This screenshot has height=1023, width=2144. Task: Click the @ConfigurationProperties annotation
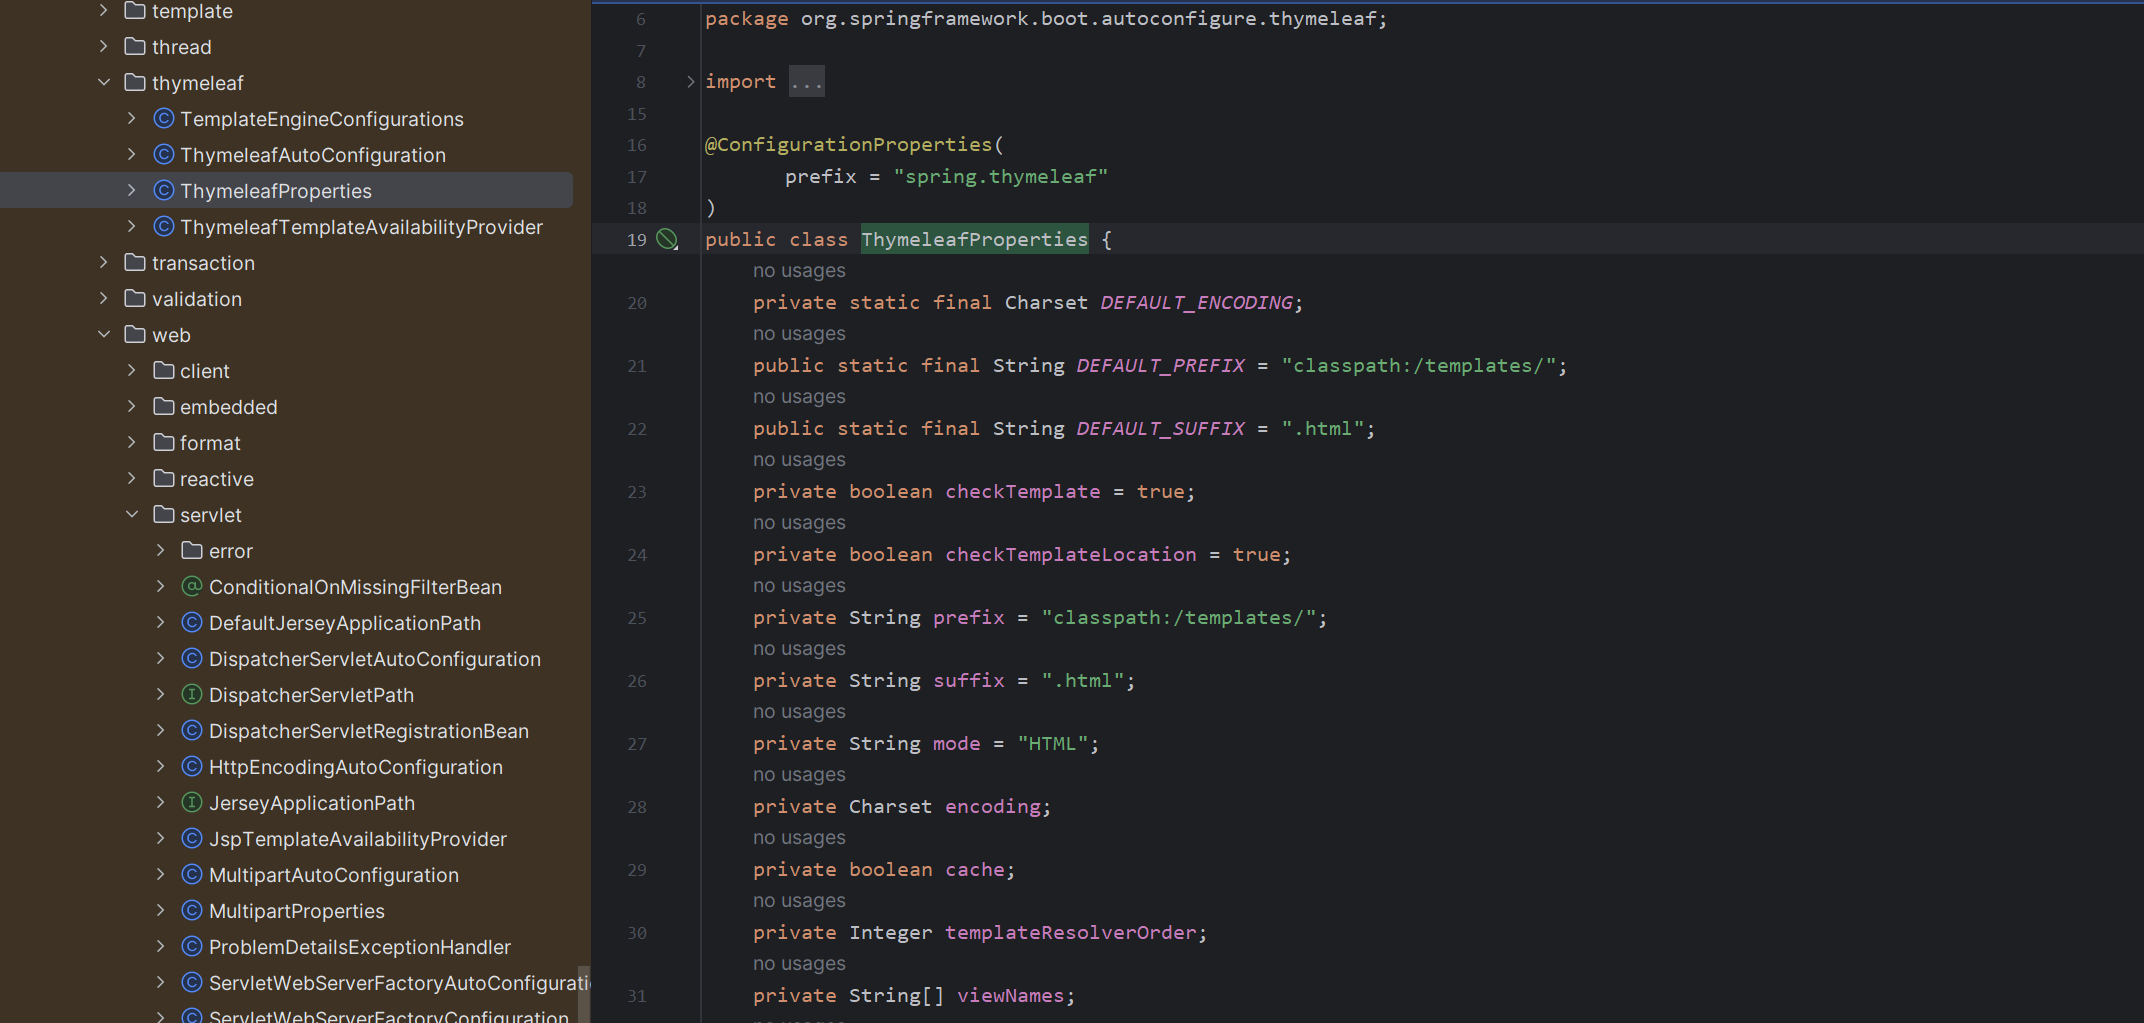click(x=848, y=145)
